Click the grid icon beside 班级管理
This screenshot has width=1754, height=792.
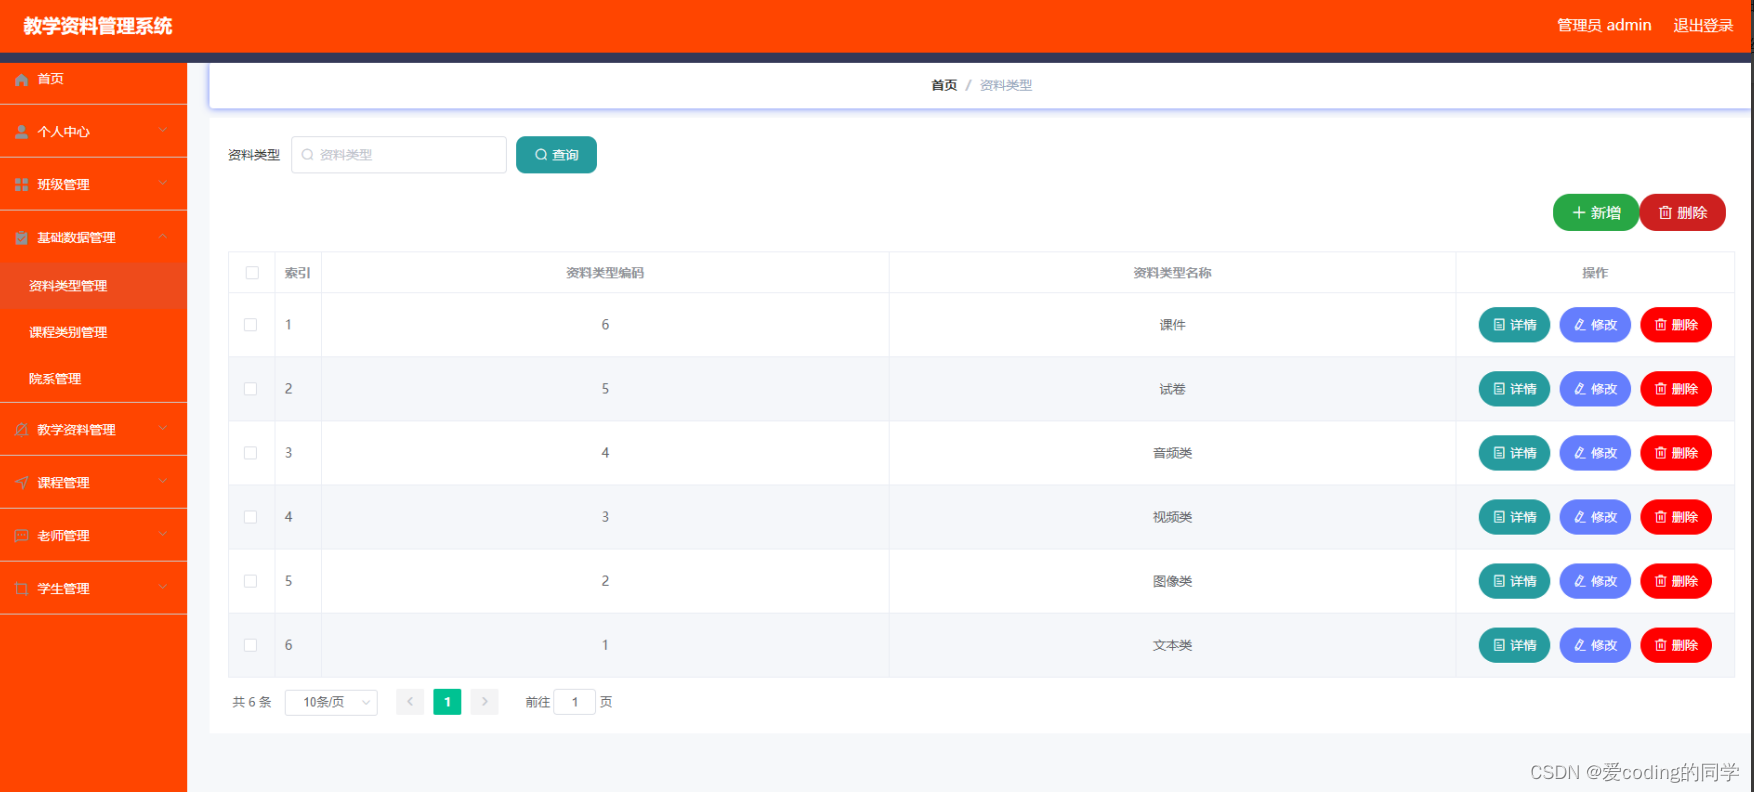(x=21, y=185)
